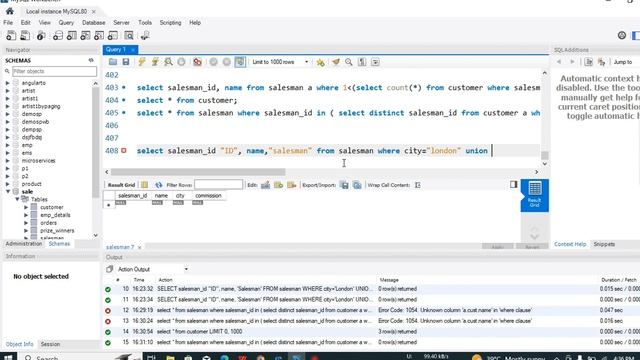Screen dimensions: 640x360
Task: Open the Limit to 1000 rows dropdown
Action: click(x=280, y=62)
